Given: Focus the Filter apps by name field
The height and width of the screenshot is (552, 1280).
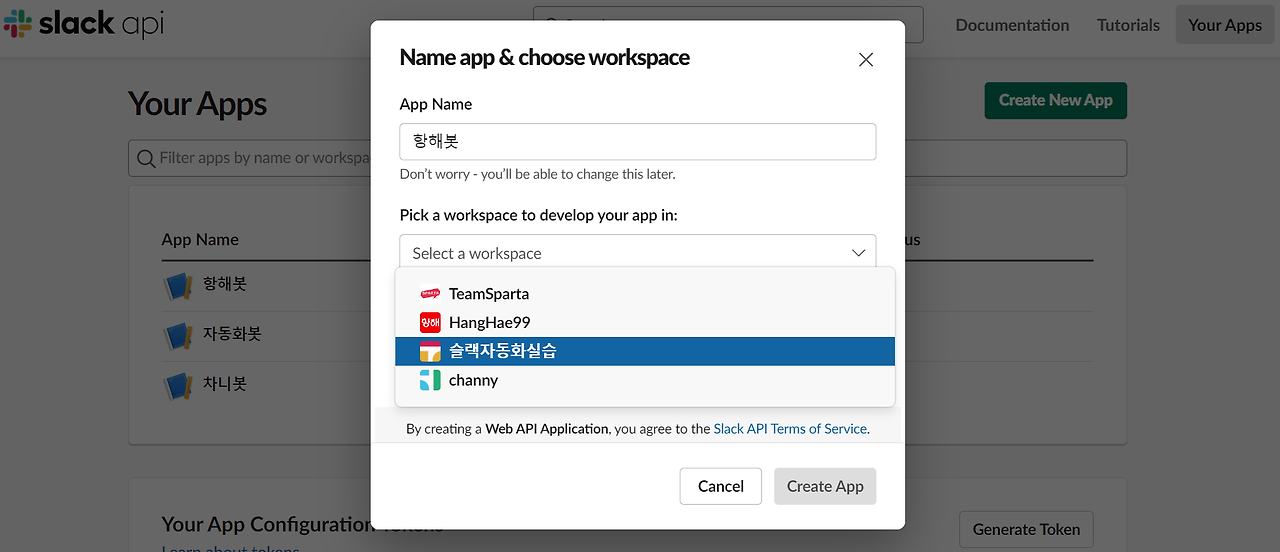Looking at the screenshot, I should point(627,158).
